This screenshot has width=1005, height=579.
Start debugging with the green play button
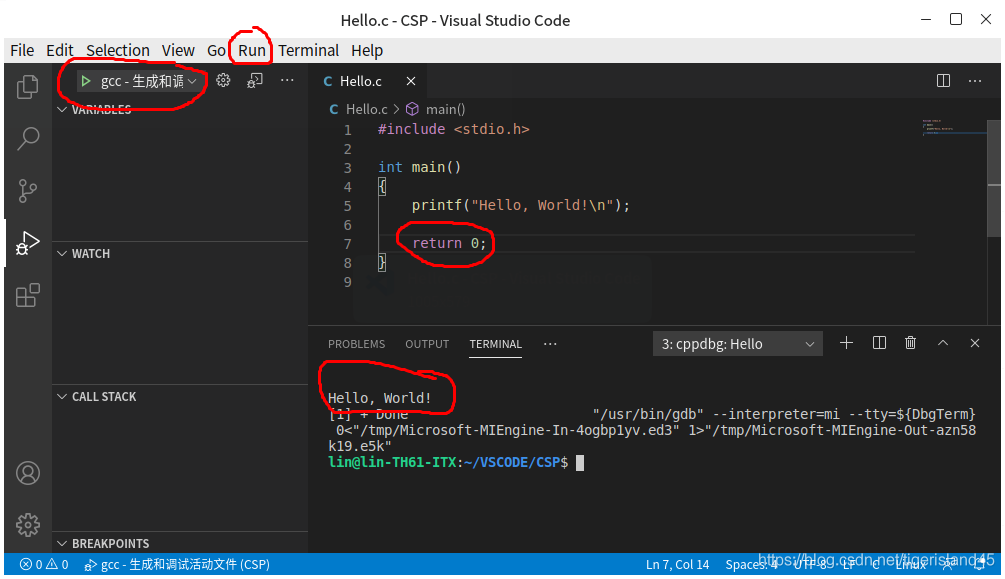(86, 81)
